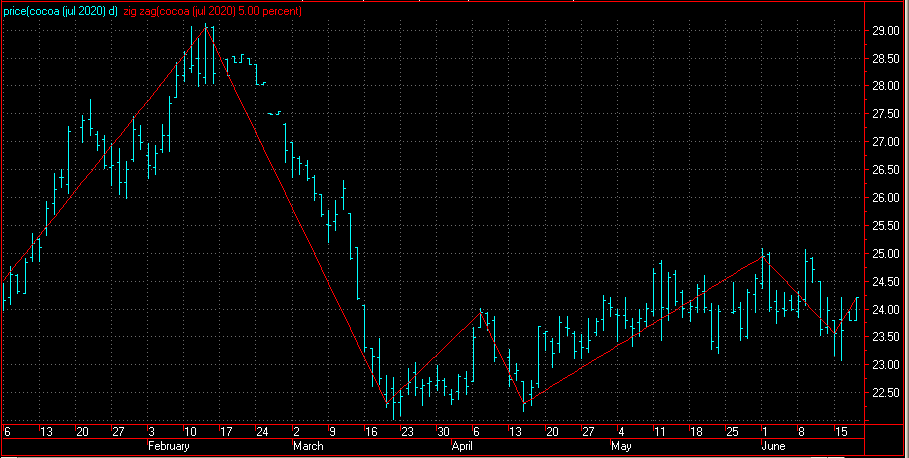Select the June month label
Screen dimensions: 909x458
(x=773, y=446)
